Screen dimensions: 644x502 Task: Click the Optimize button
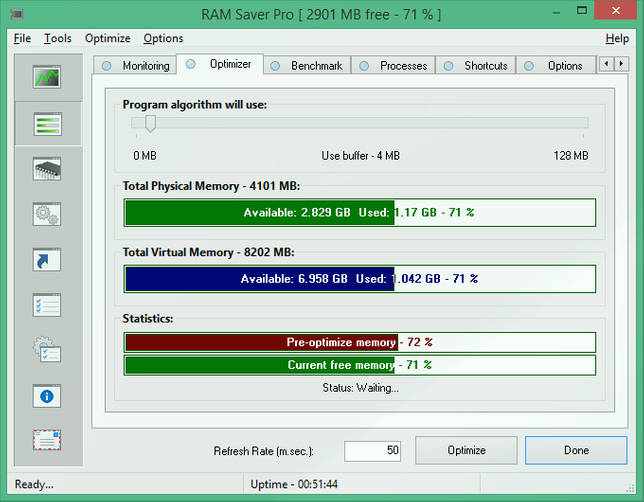coord(466,450)
